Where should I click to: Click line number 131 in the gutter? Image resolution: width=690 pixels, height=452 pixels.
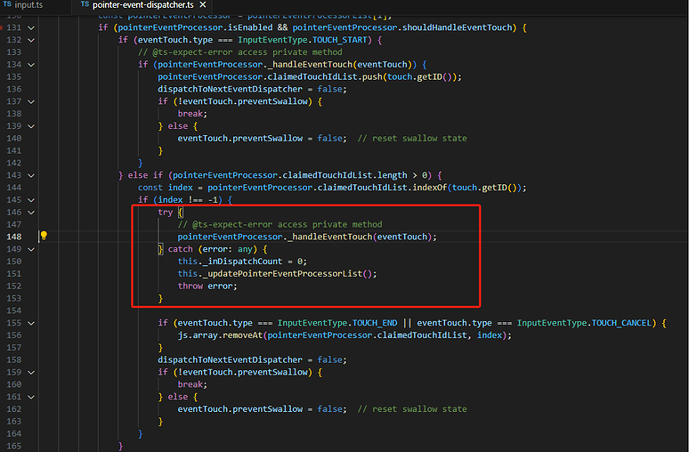point(14,27)
